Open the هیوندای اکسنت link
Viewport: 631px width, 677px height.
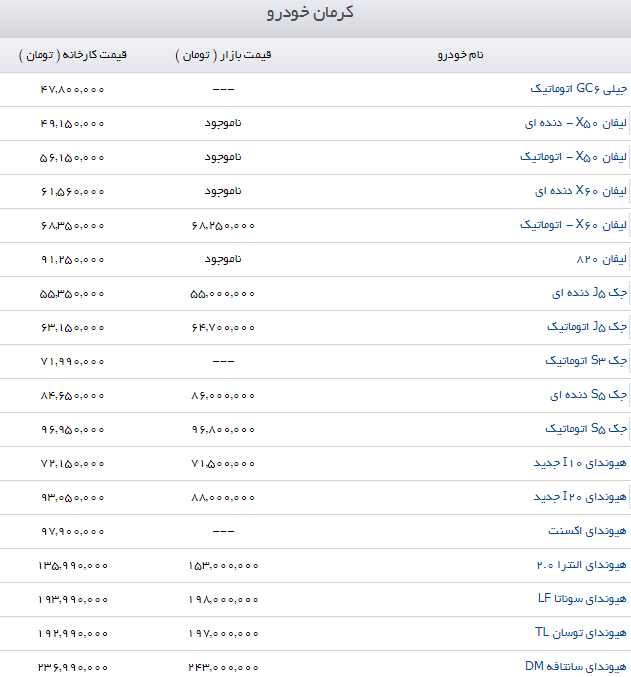(587, 531)
